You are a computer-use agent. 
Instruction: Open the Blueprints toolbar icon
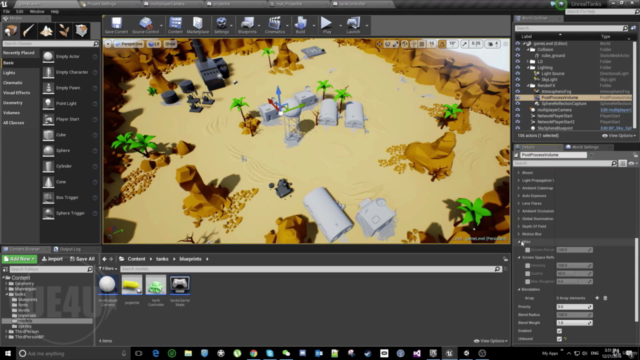pos(247,23)
